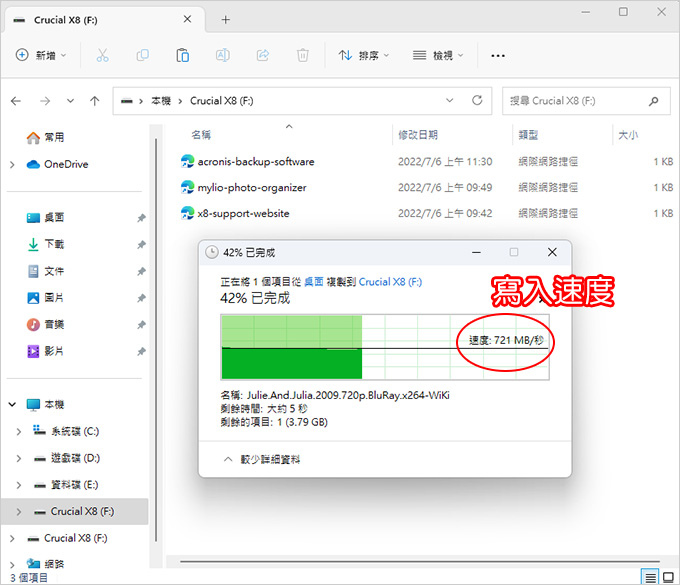Click the Forward navigation arrow

(45, 101)
